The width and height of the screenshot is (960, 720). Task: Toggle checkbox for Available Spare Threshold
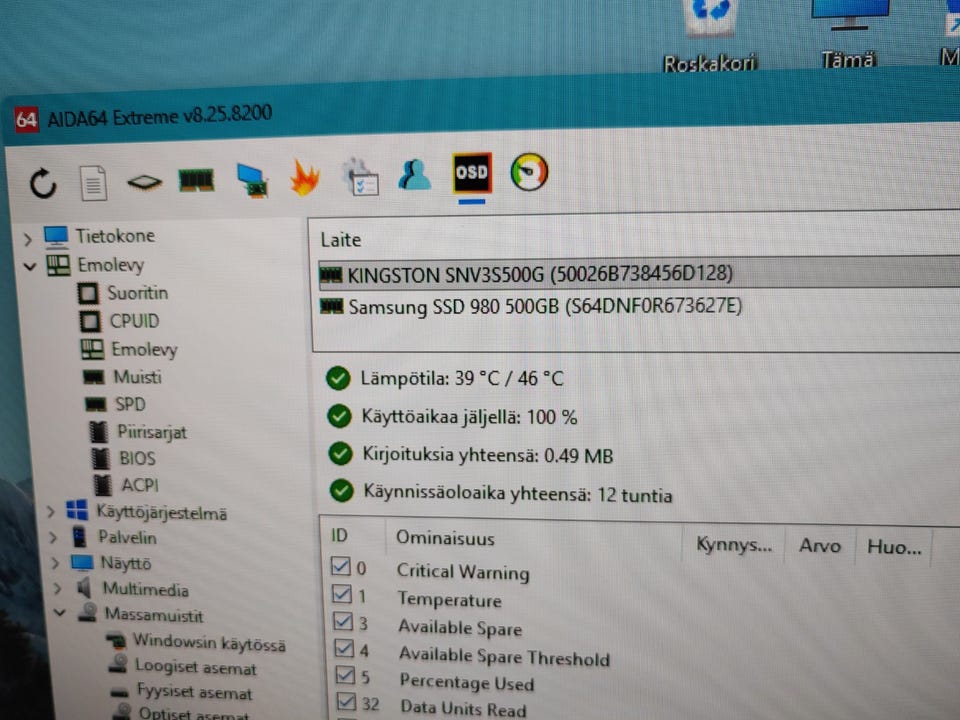point(344,648)
